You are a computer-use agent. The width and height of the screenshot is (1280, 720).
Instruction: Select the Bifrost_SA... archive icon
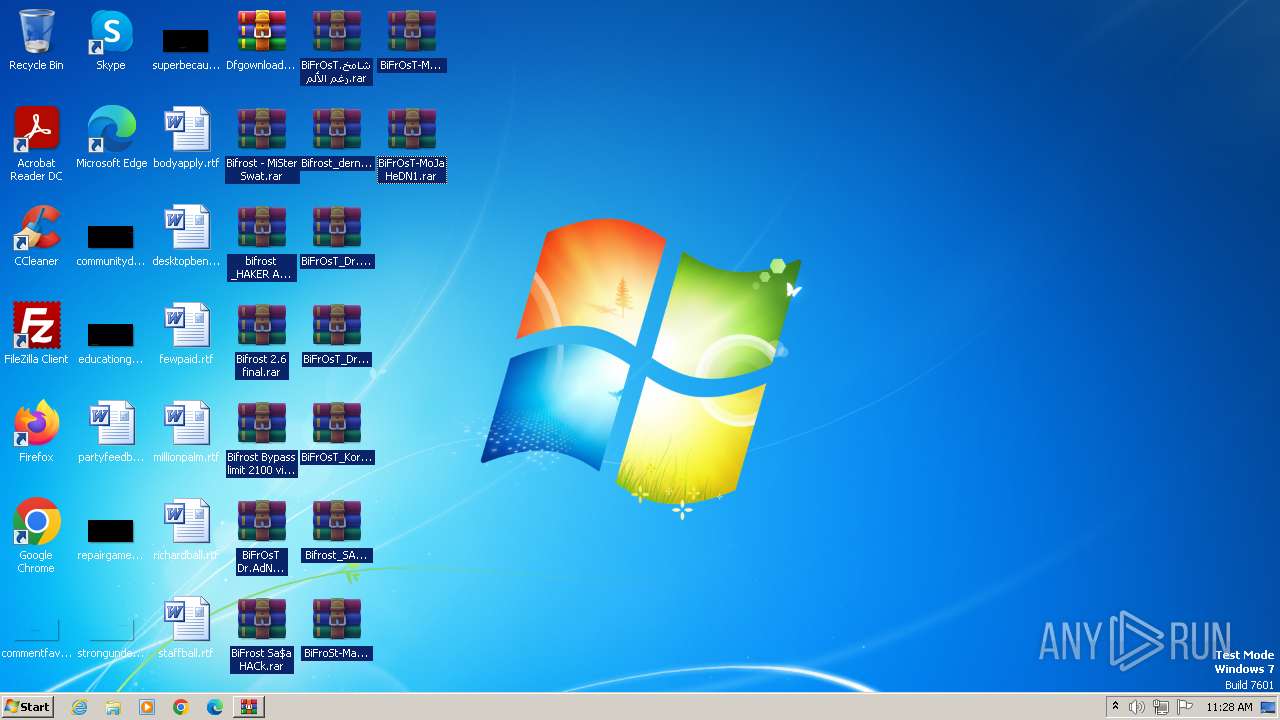coord(336,530)
